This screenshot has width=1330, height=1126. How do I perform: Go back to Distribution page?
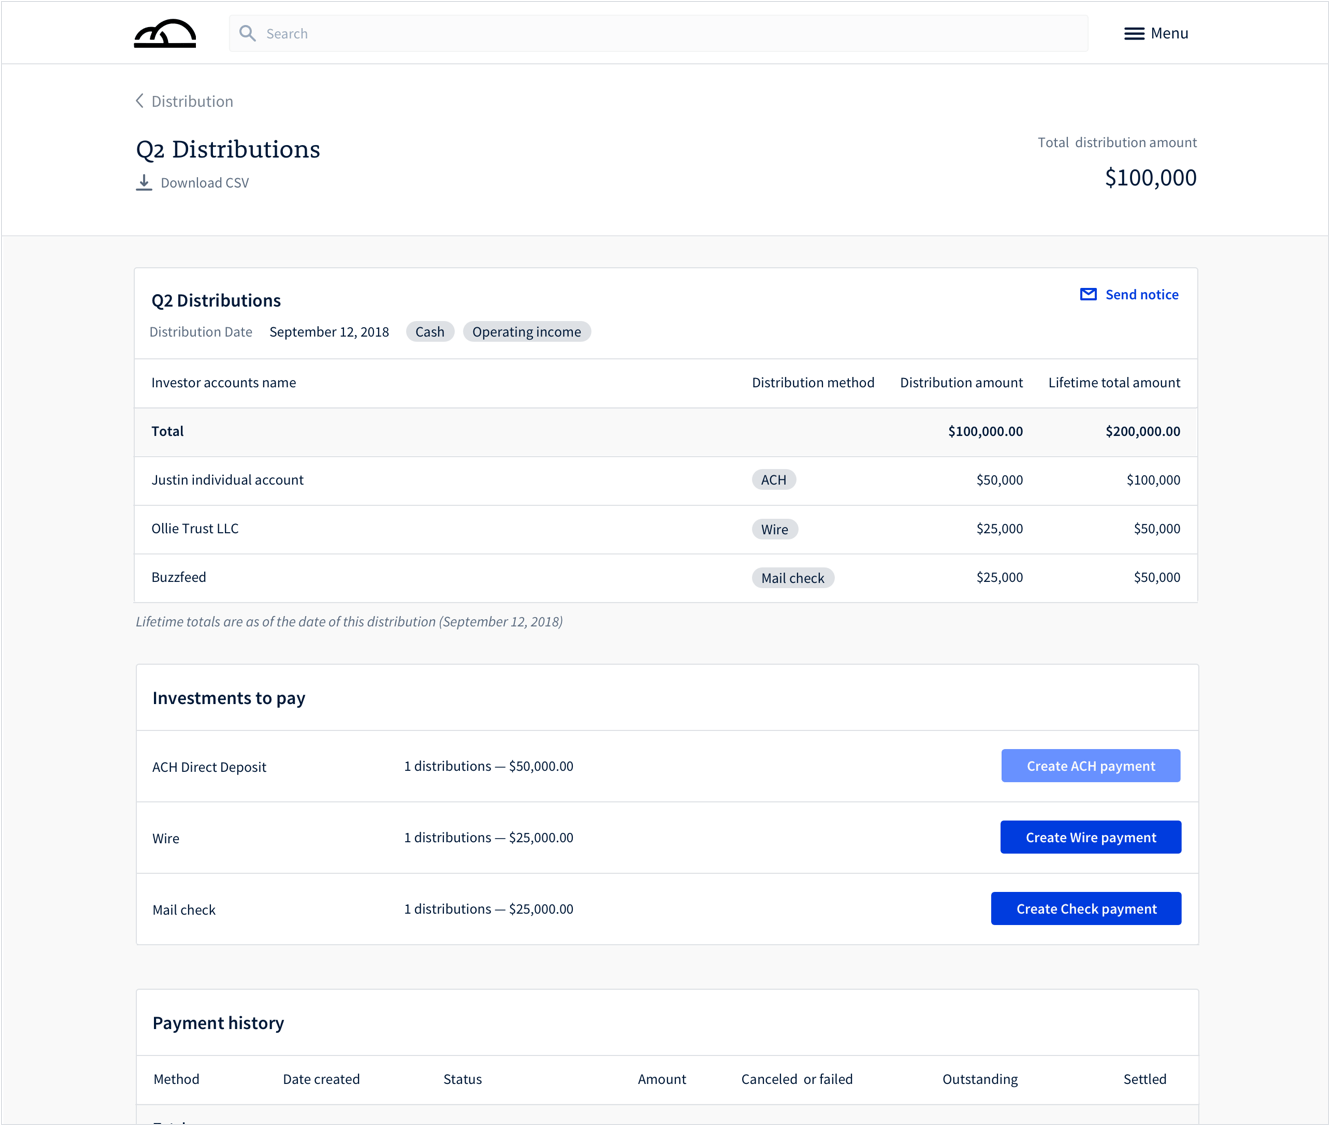(x=192, y=101)
